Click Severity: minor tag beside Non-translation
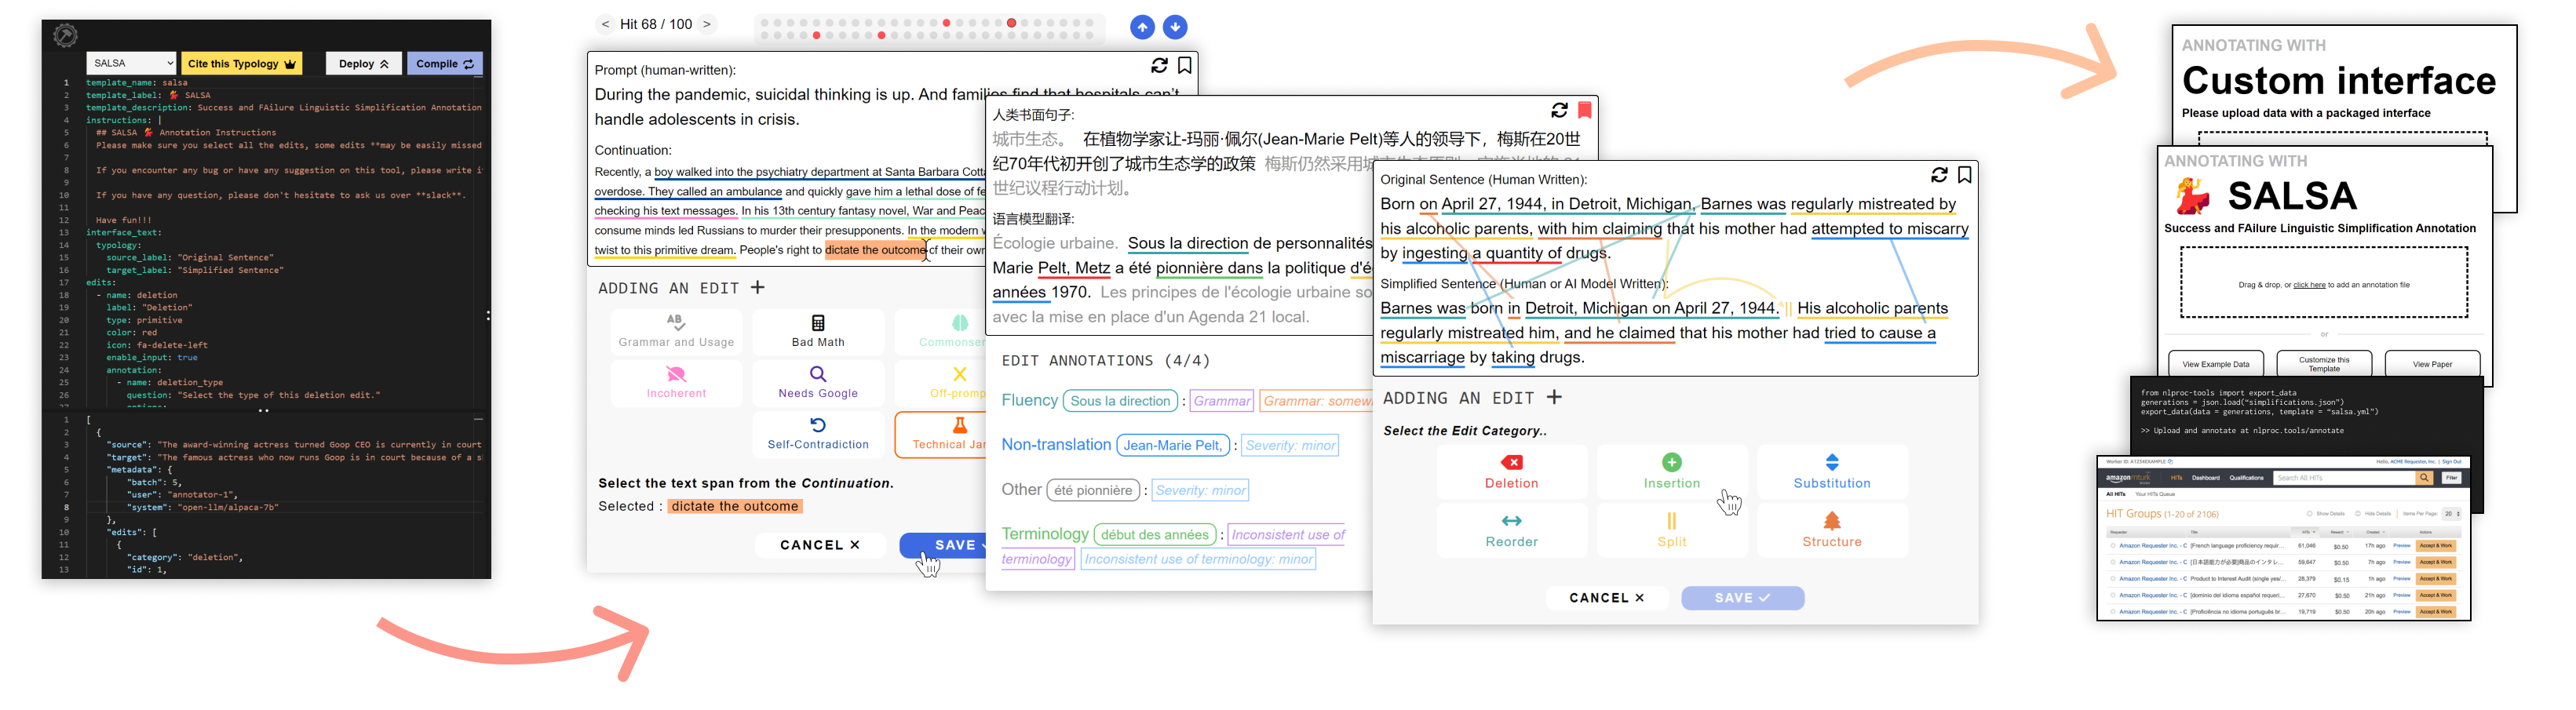 (x=1290, y=446)
